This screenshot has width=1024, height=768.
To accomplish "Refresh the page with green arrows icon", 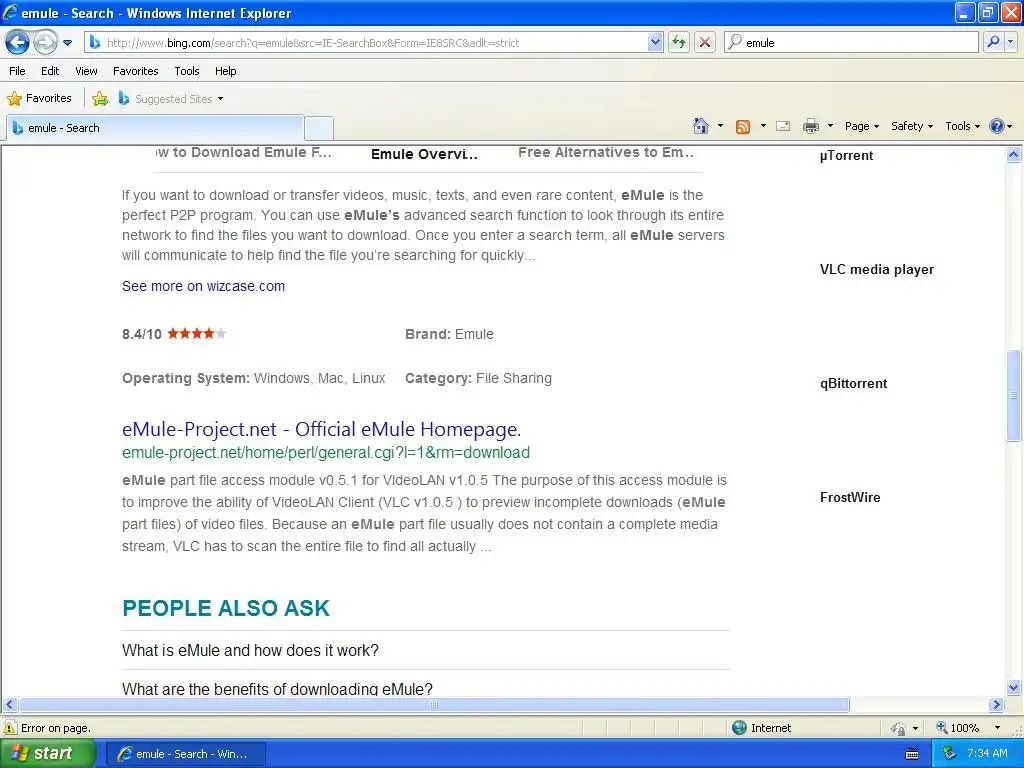I will point(679,43).
